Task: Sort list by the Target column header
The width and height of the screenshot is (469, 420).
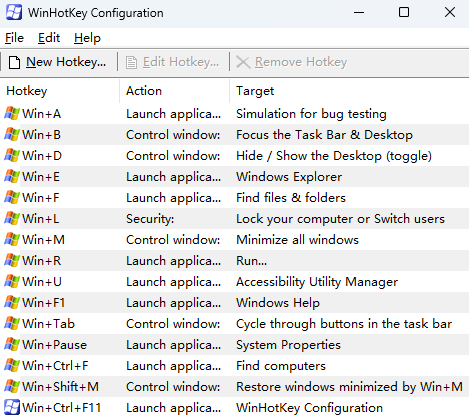Action: (x=349, y=91)
